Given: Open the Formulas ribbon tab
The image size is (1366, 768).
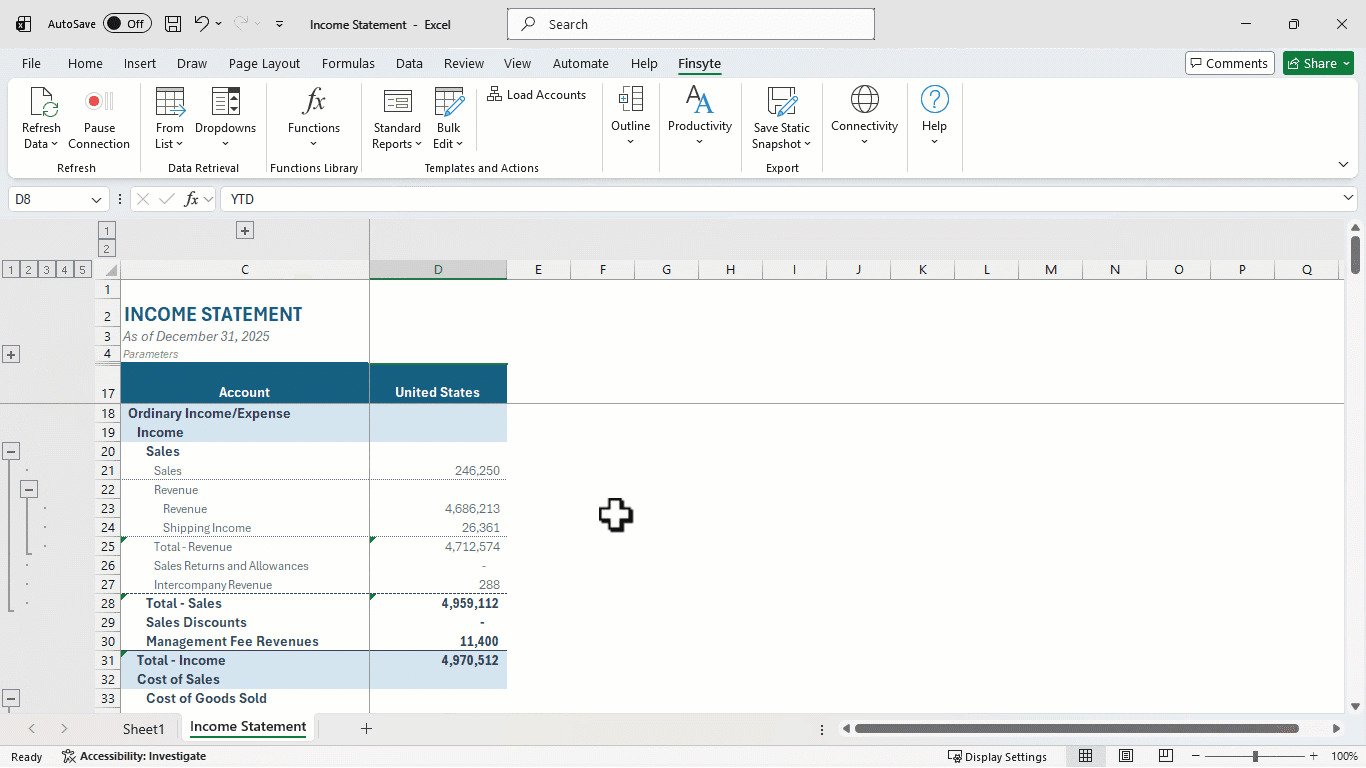Looking at the screenshot, I should [x=348, y=63].
